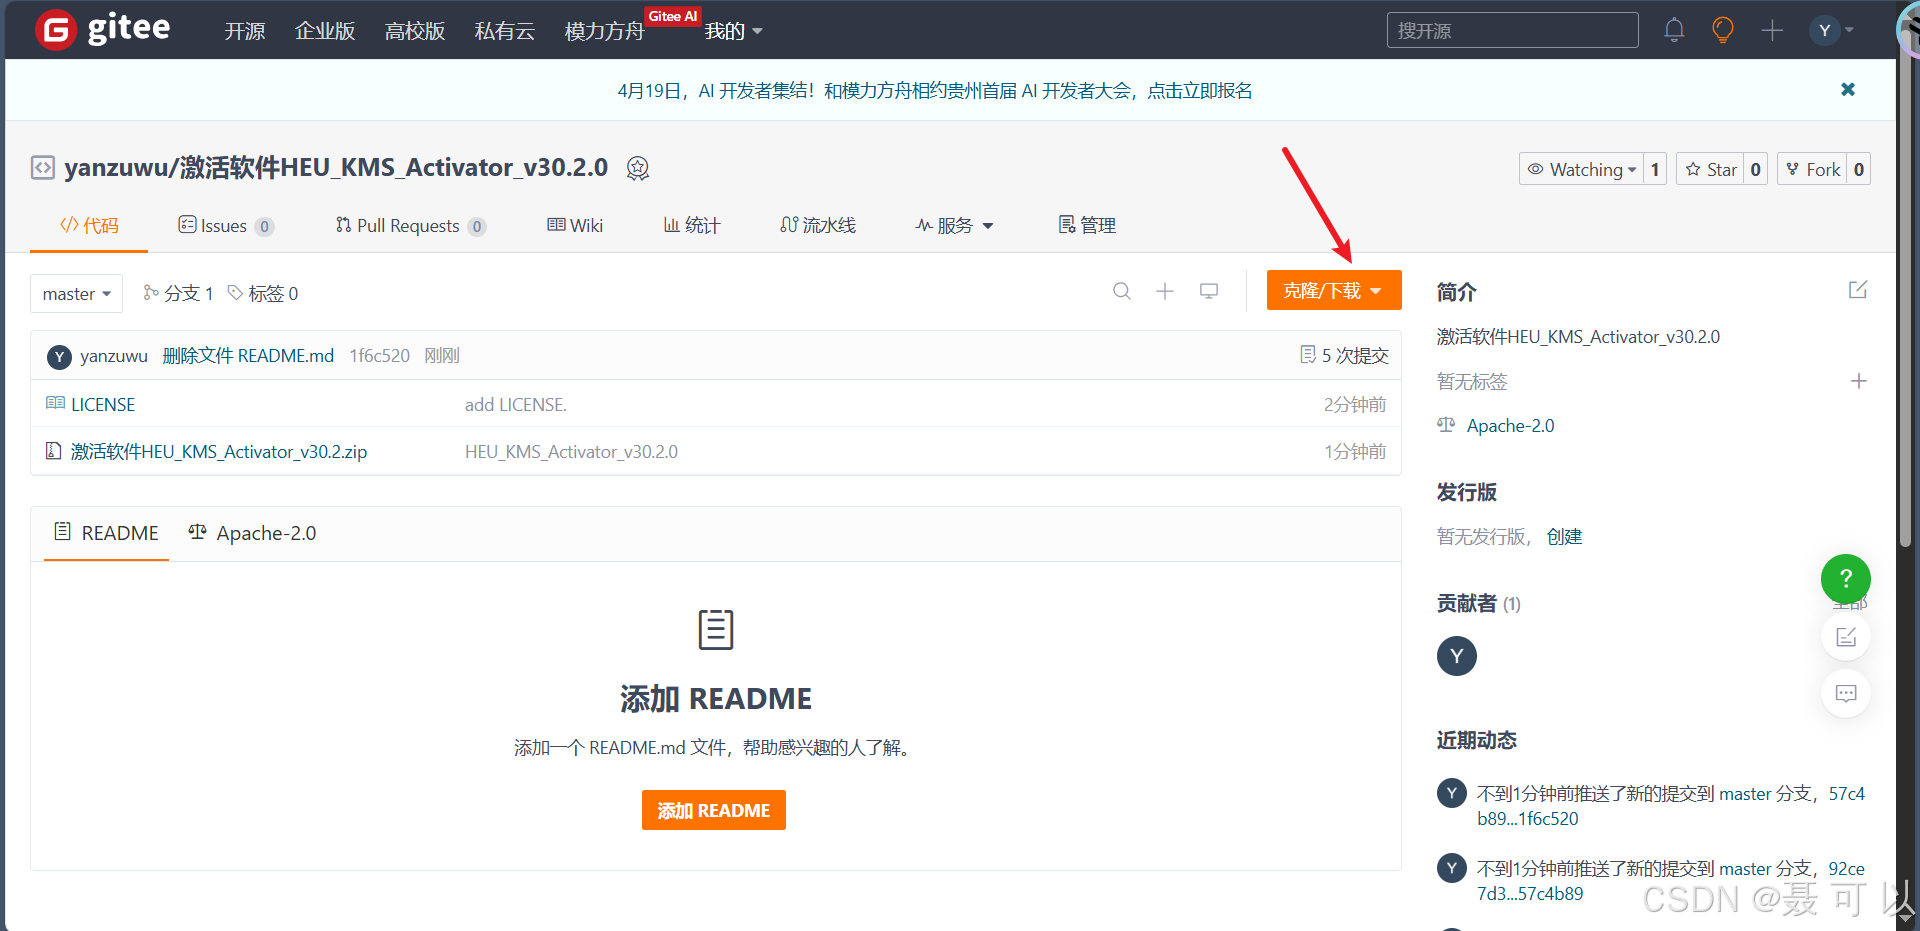1920x931 pixels.
Task: Click the orange 添加 README button
Action: [714, 810]
